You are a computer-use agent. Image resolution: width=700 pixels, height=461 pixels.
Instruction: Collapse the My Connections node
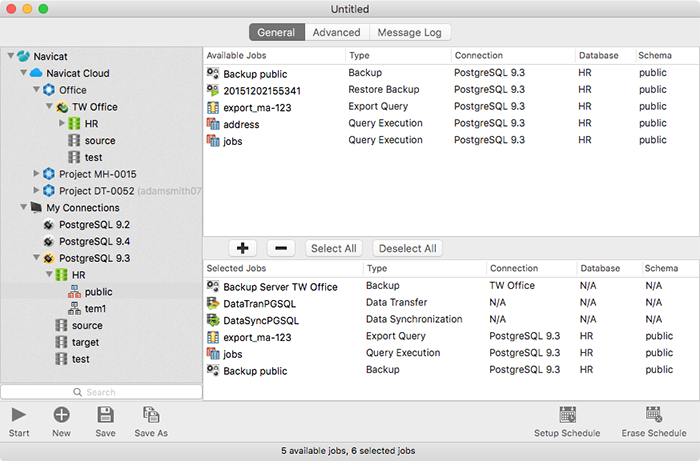point(24,207)
